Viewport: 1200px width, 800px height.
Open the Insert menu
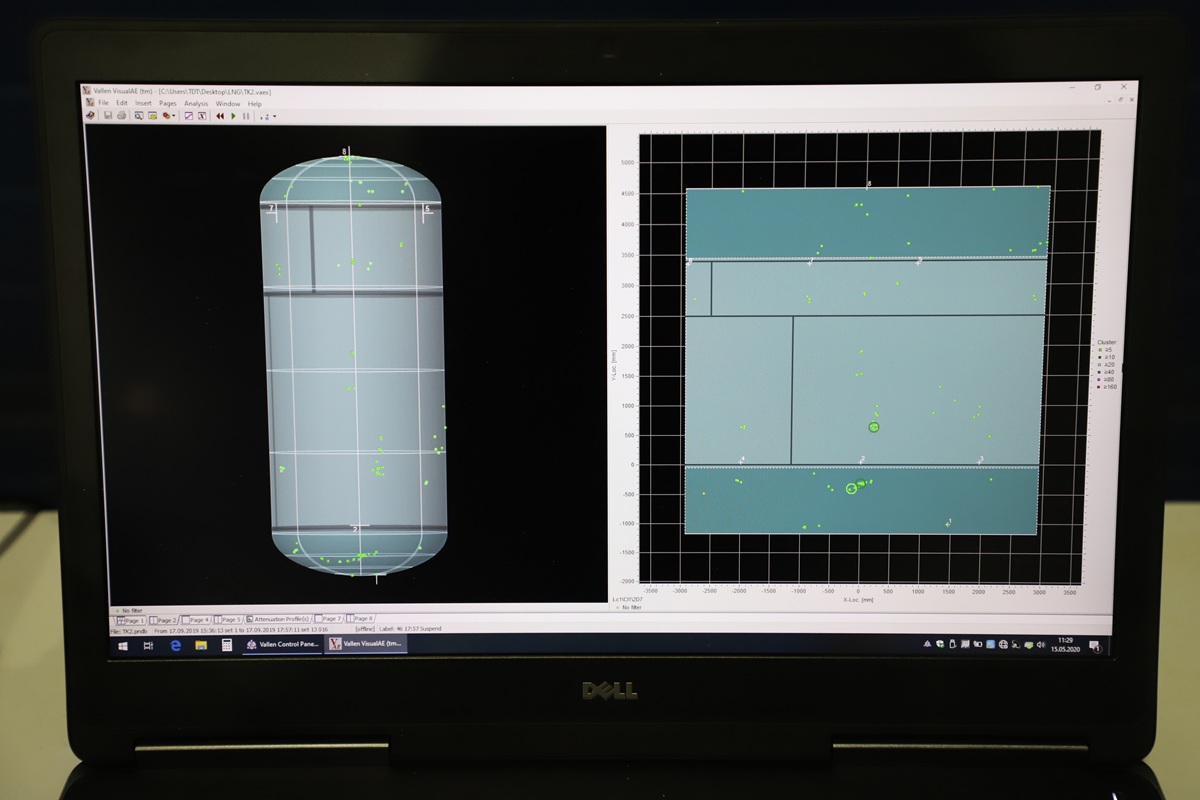(x=143, y=103)
